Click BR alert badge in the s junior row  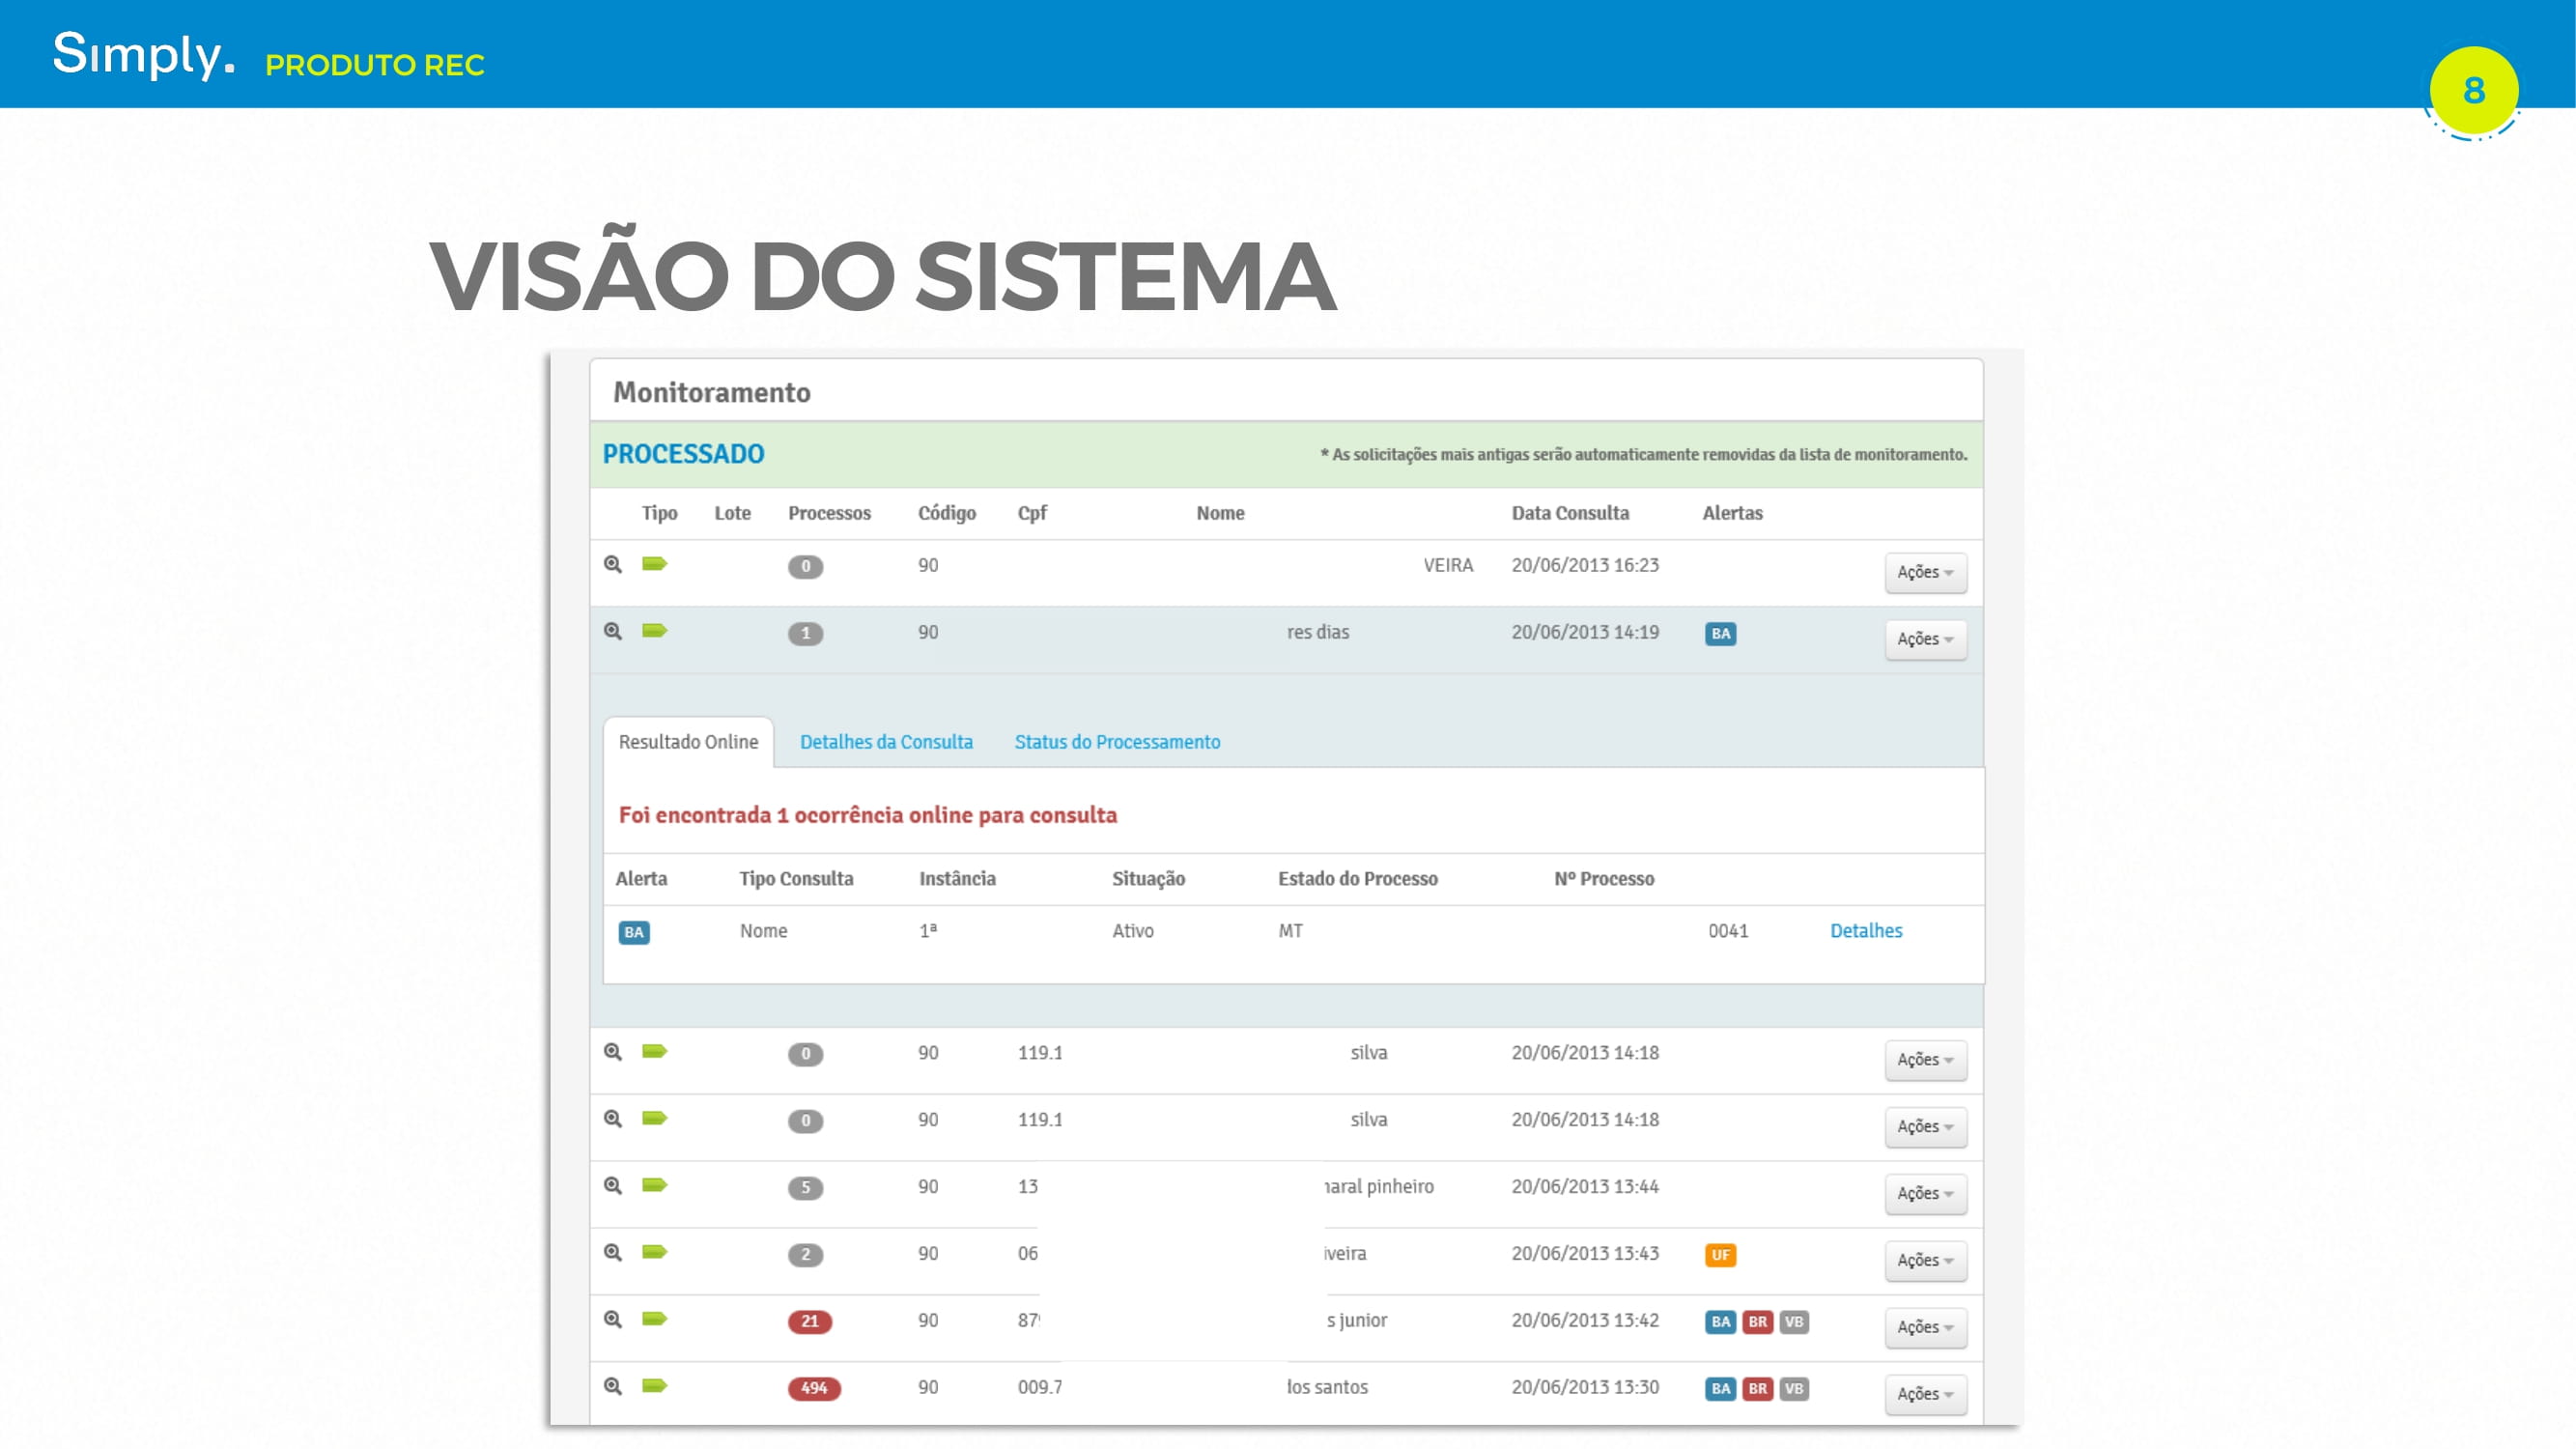tap(1757, 1322)
